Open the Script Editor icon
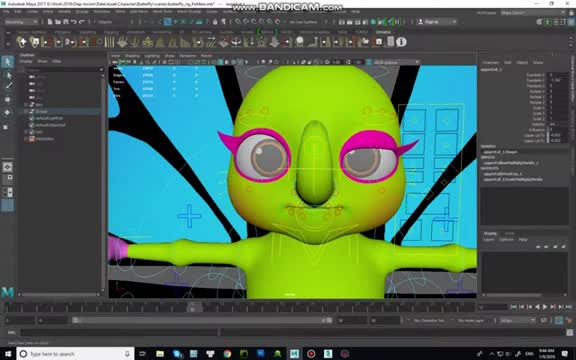The image size is (576, 360). [570, 333]
